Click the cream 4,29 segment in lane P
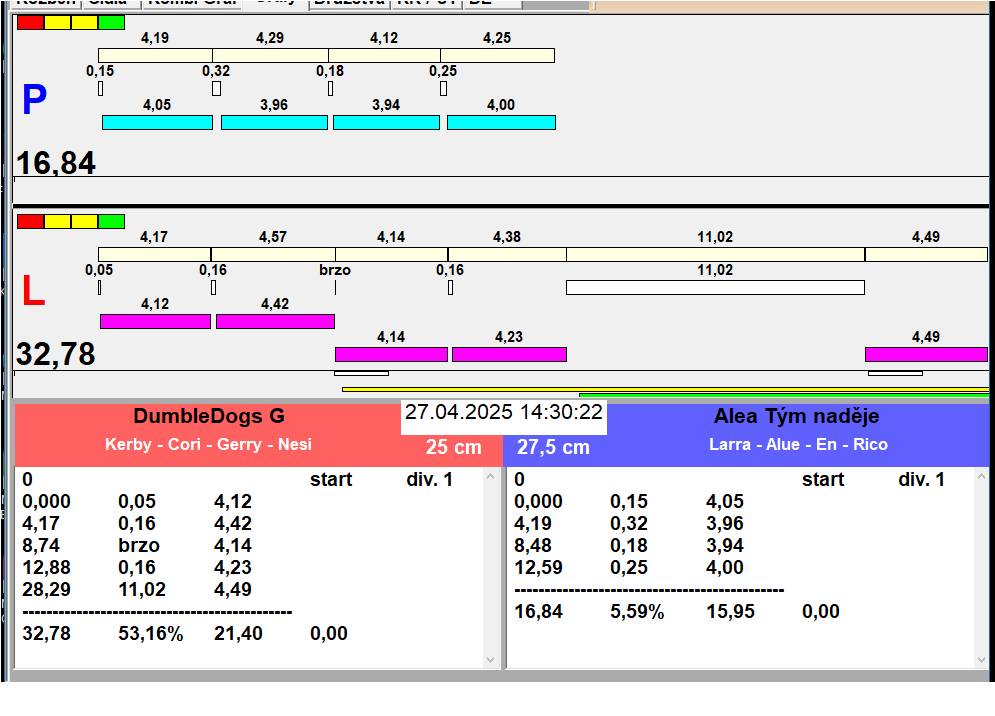Screen dimensions: 995x716 pos(270,55)
